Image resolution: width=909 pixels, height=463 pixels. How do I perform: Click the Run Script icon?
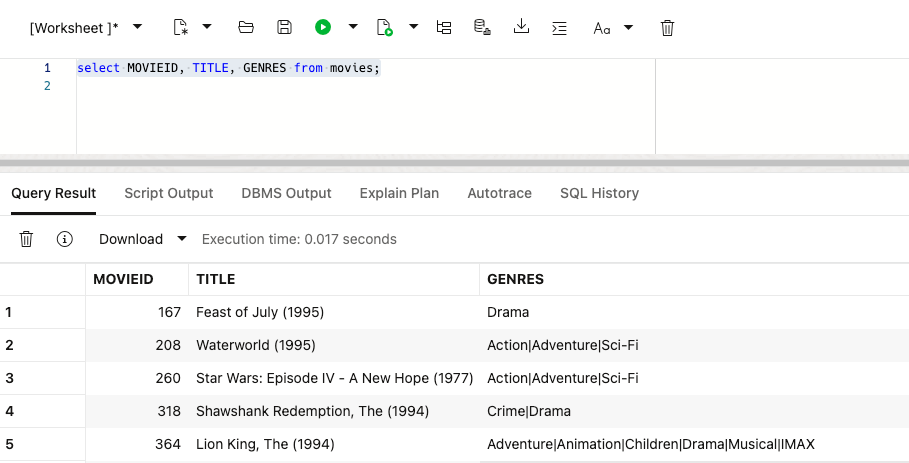coord(384,28)
